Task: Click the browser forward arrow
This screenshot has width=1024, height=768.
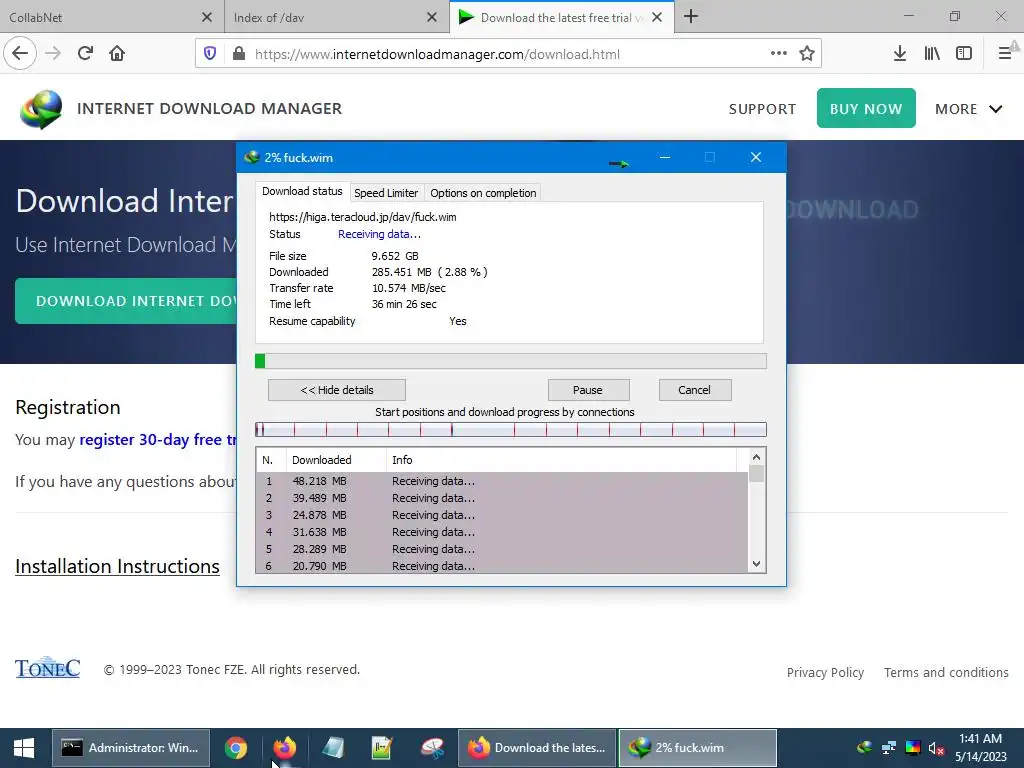Action: coord(53,54)
